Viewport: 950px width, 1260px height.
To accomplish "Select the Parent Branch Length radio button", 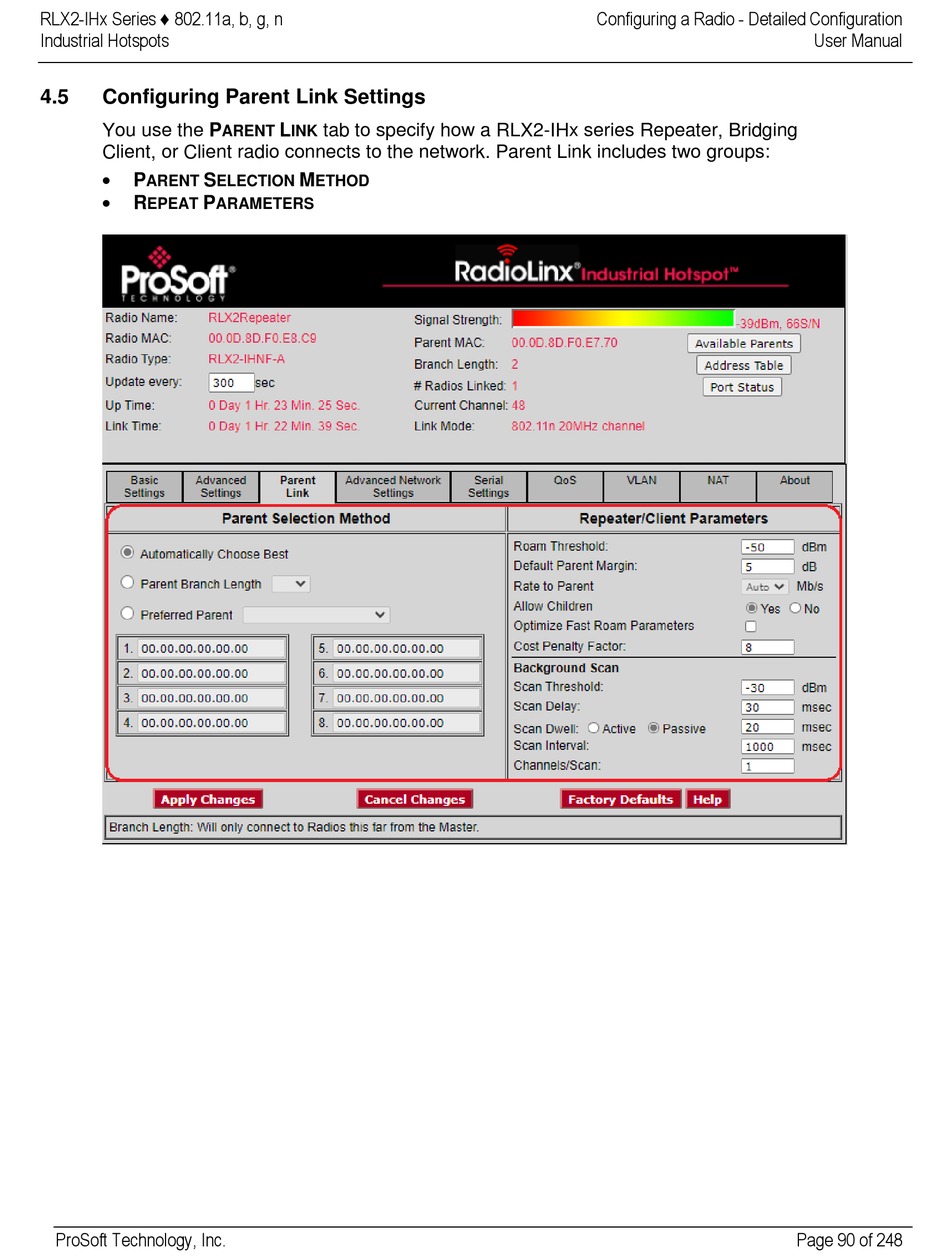I will [127, 582].
